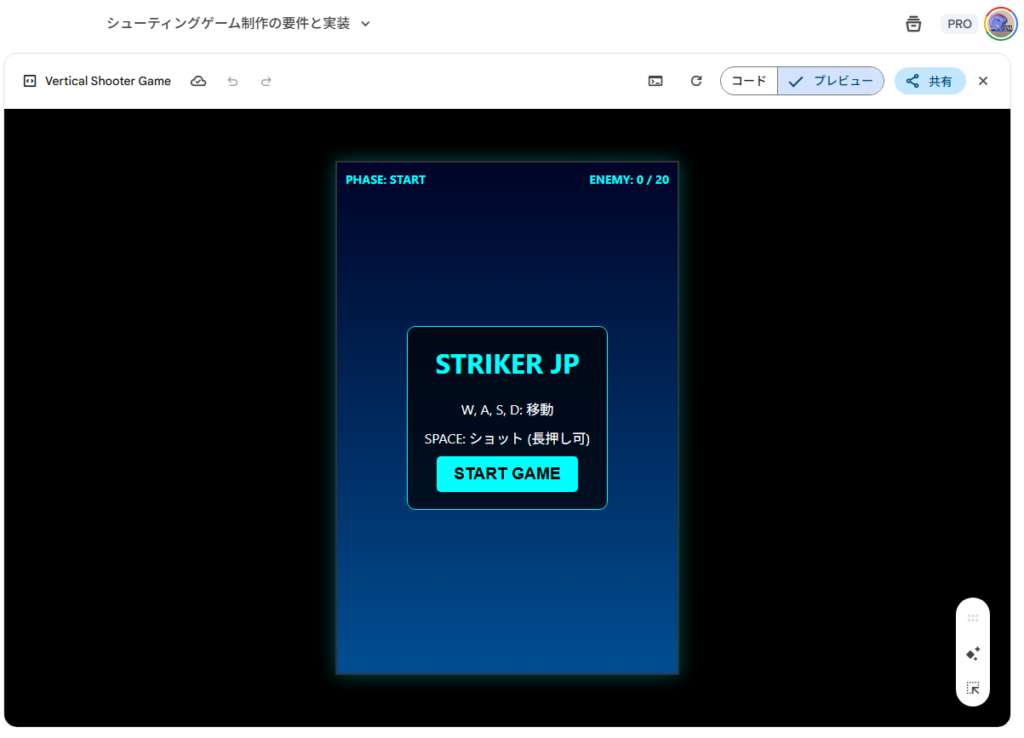
Task: Open the archive icon next to PRO
Action: click(x=913, y=24)
